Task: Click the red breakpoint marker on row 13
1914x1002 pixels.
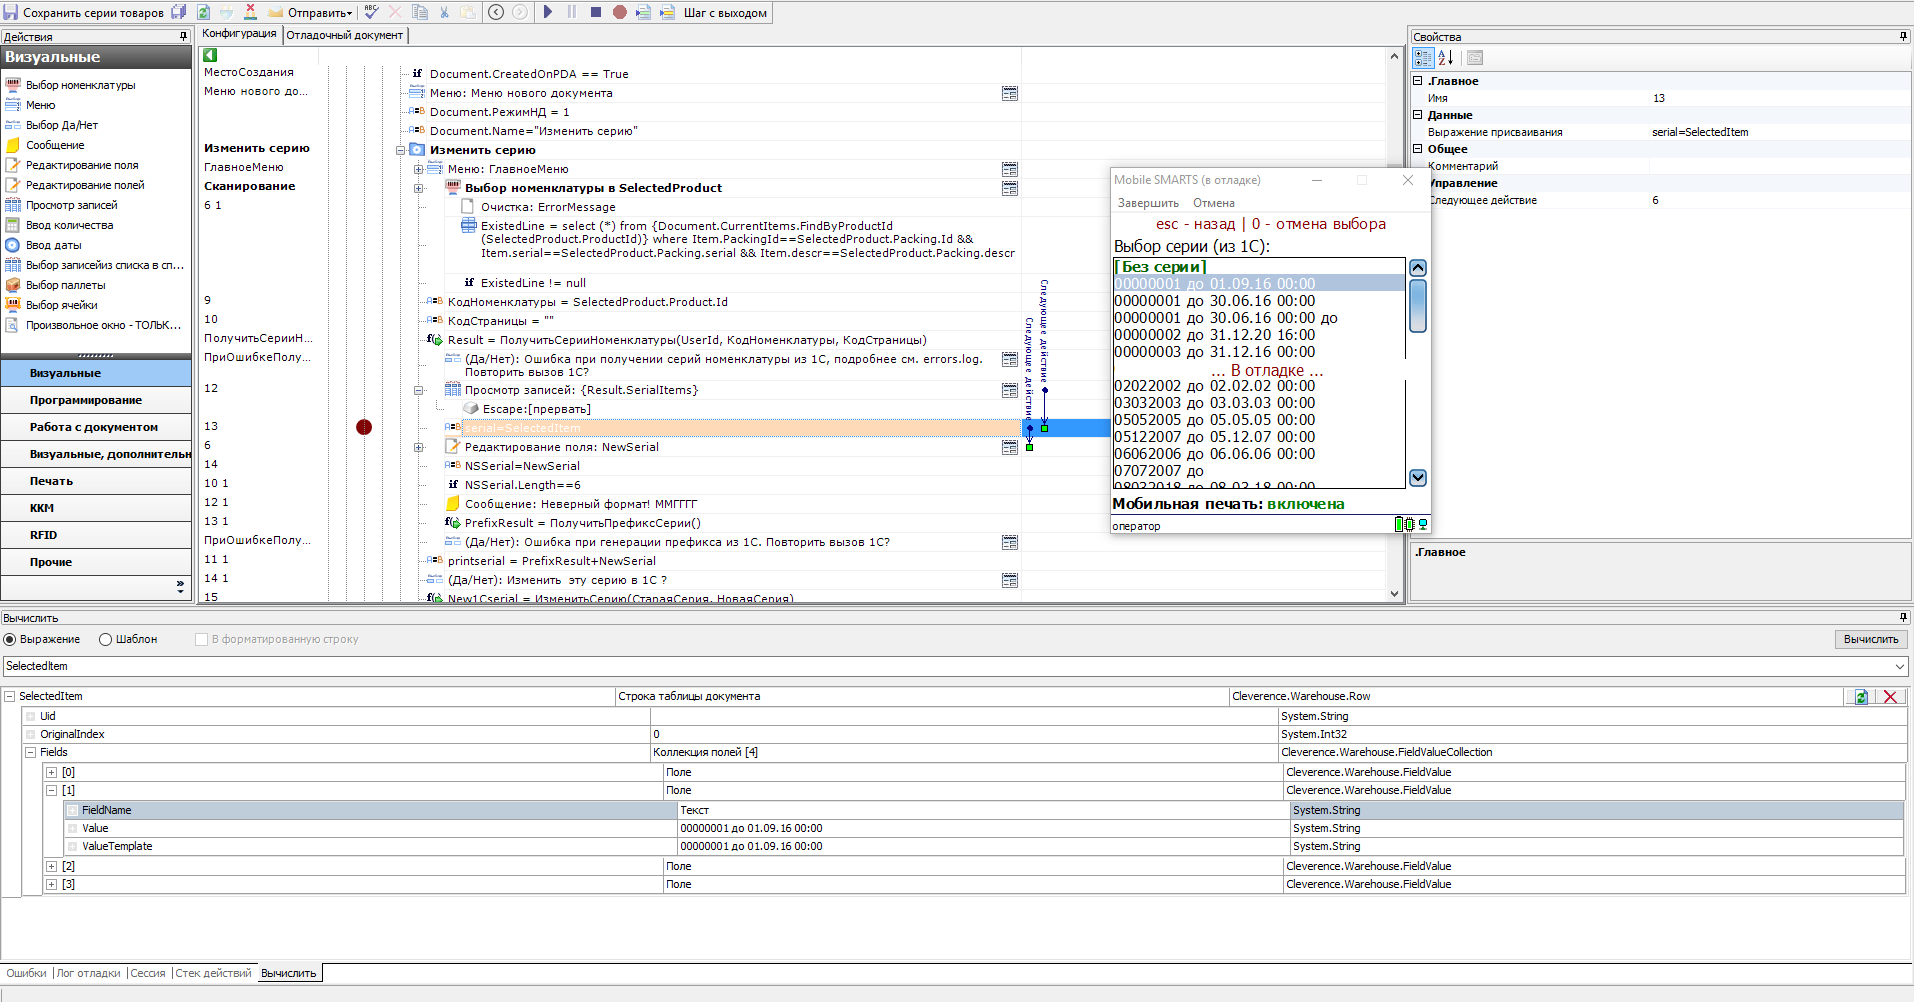Action: point(364,427)
